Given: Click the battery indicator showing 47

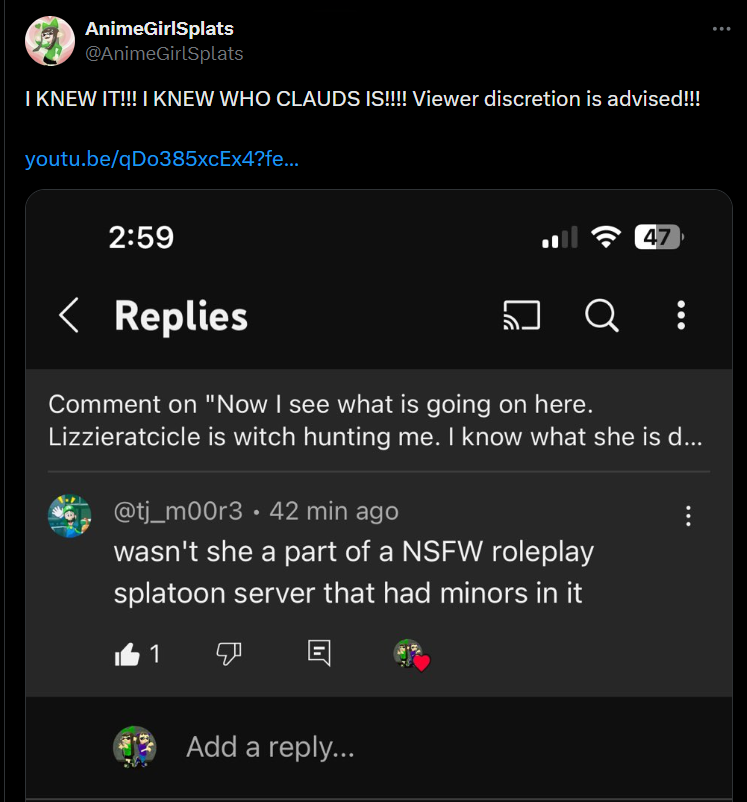Looking at the screenshot, I should pos(659,237).
